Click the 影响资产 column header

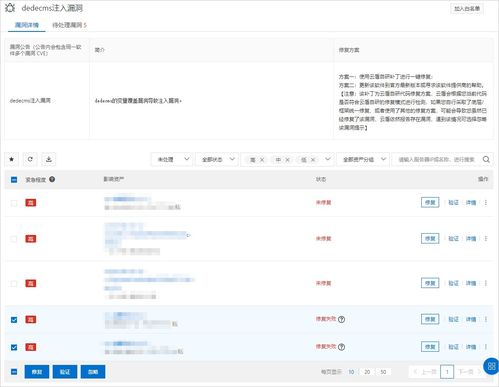click(x=114, y=179)
